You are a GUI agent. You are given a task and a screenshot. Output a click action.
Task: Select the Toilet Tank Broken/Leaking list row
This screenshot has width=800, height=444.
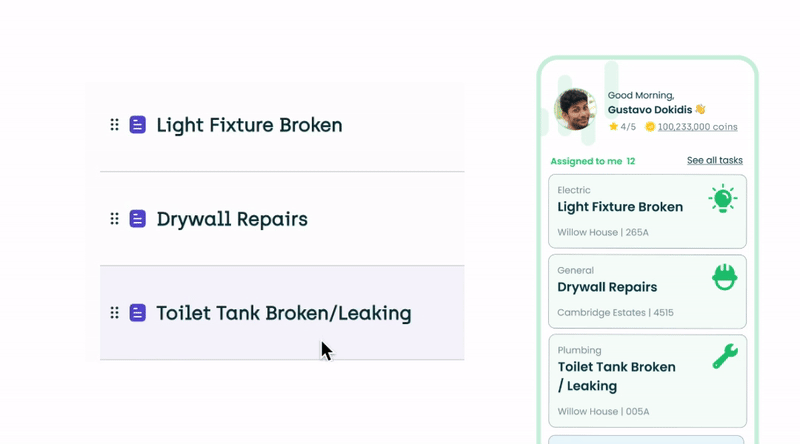point(282,313)
